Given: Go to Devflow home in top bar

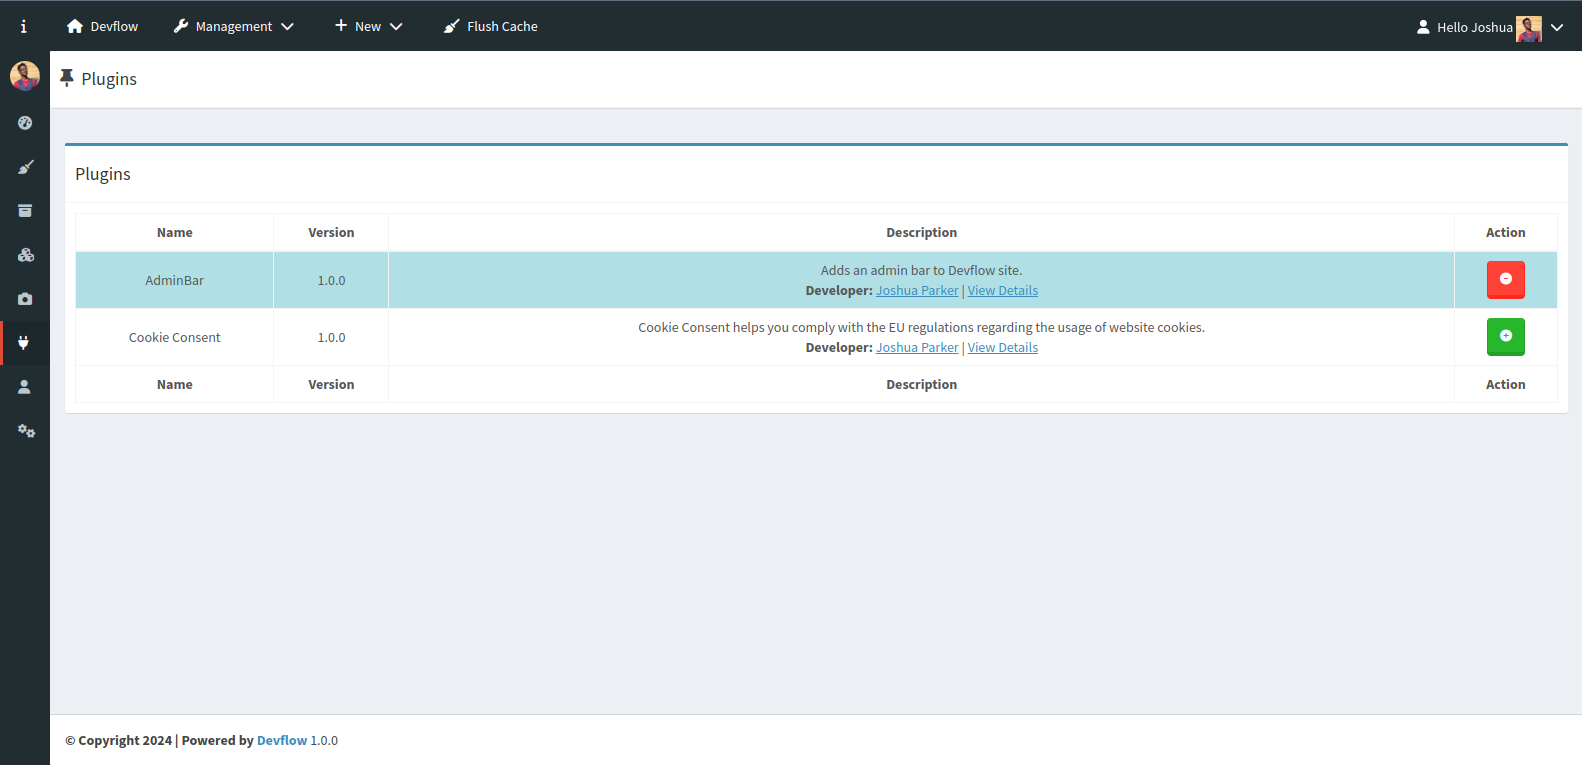Looking at the screenshot, I should (102, 27).
